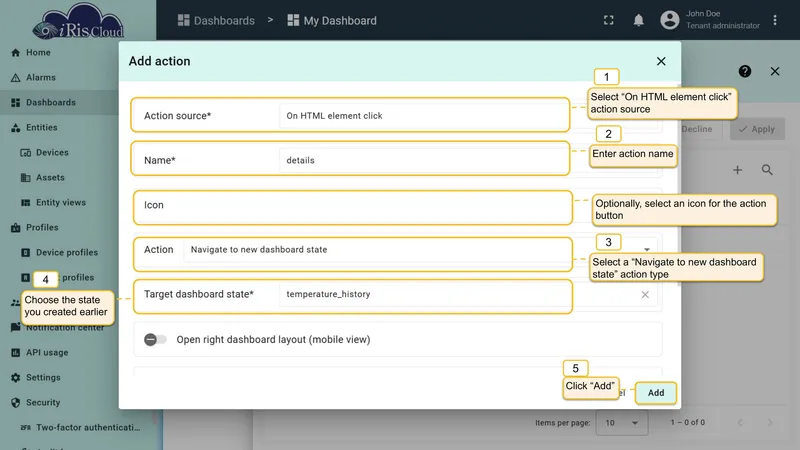Open Home in the sidebar
The width and height of the screenshot is (800, 450).
[x=38, y=53]
